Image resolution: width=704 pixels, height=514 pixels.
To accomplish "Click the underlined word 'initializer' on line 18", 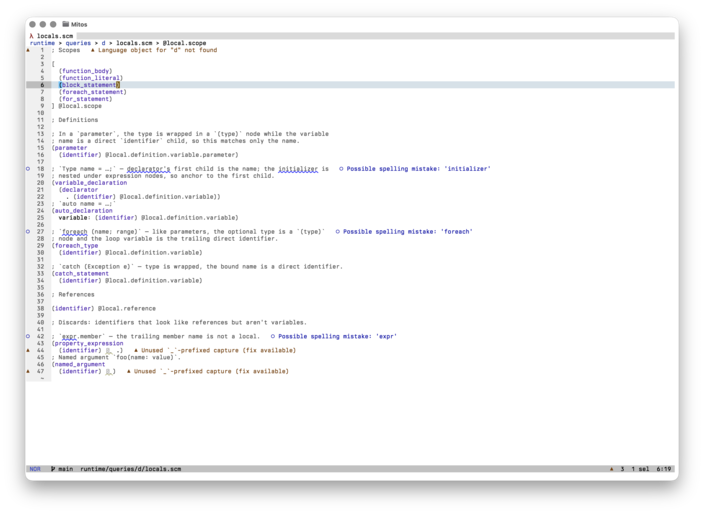I will tap(298, 169).
